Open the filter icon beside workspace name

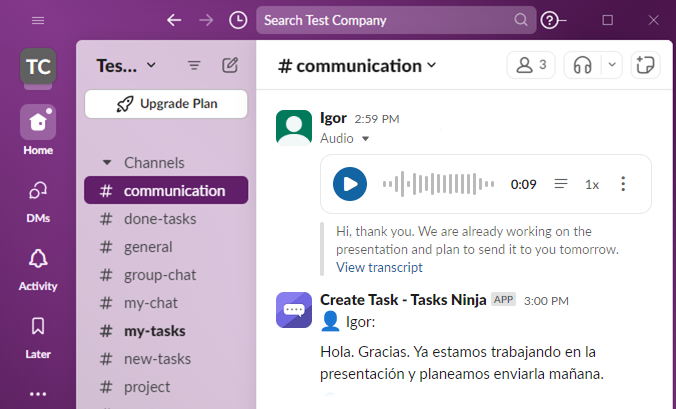click(x=194, y=66)
